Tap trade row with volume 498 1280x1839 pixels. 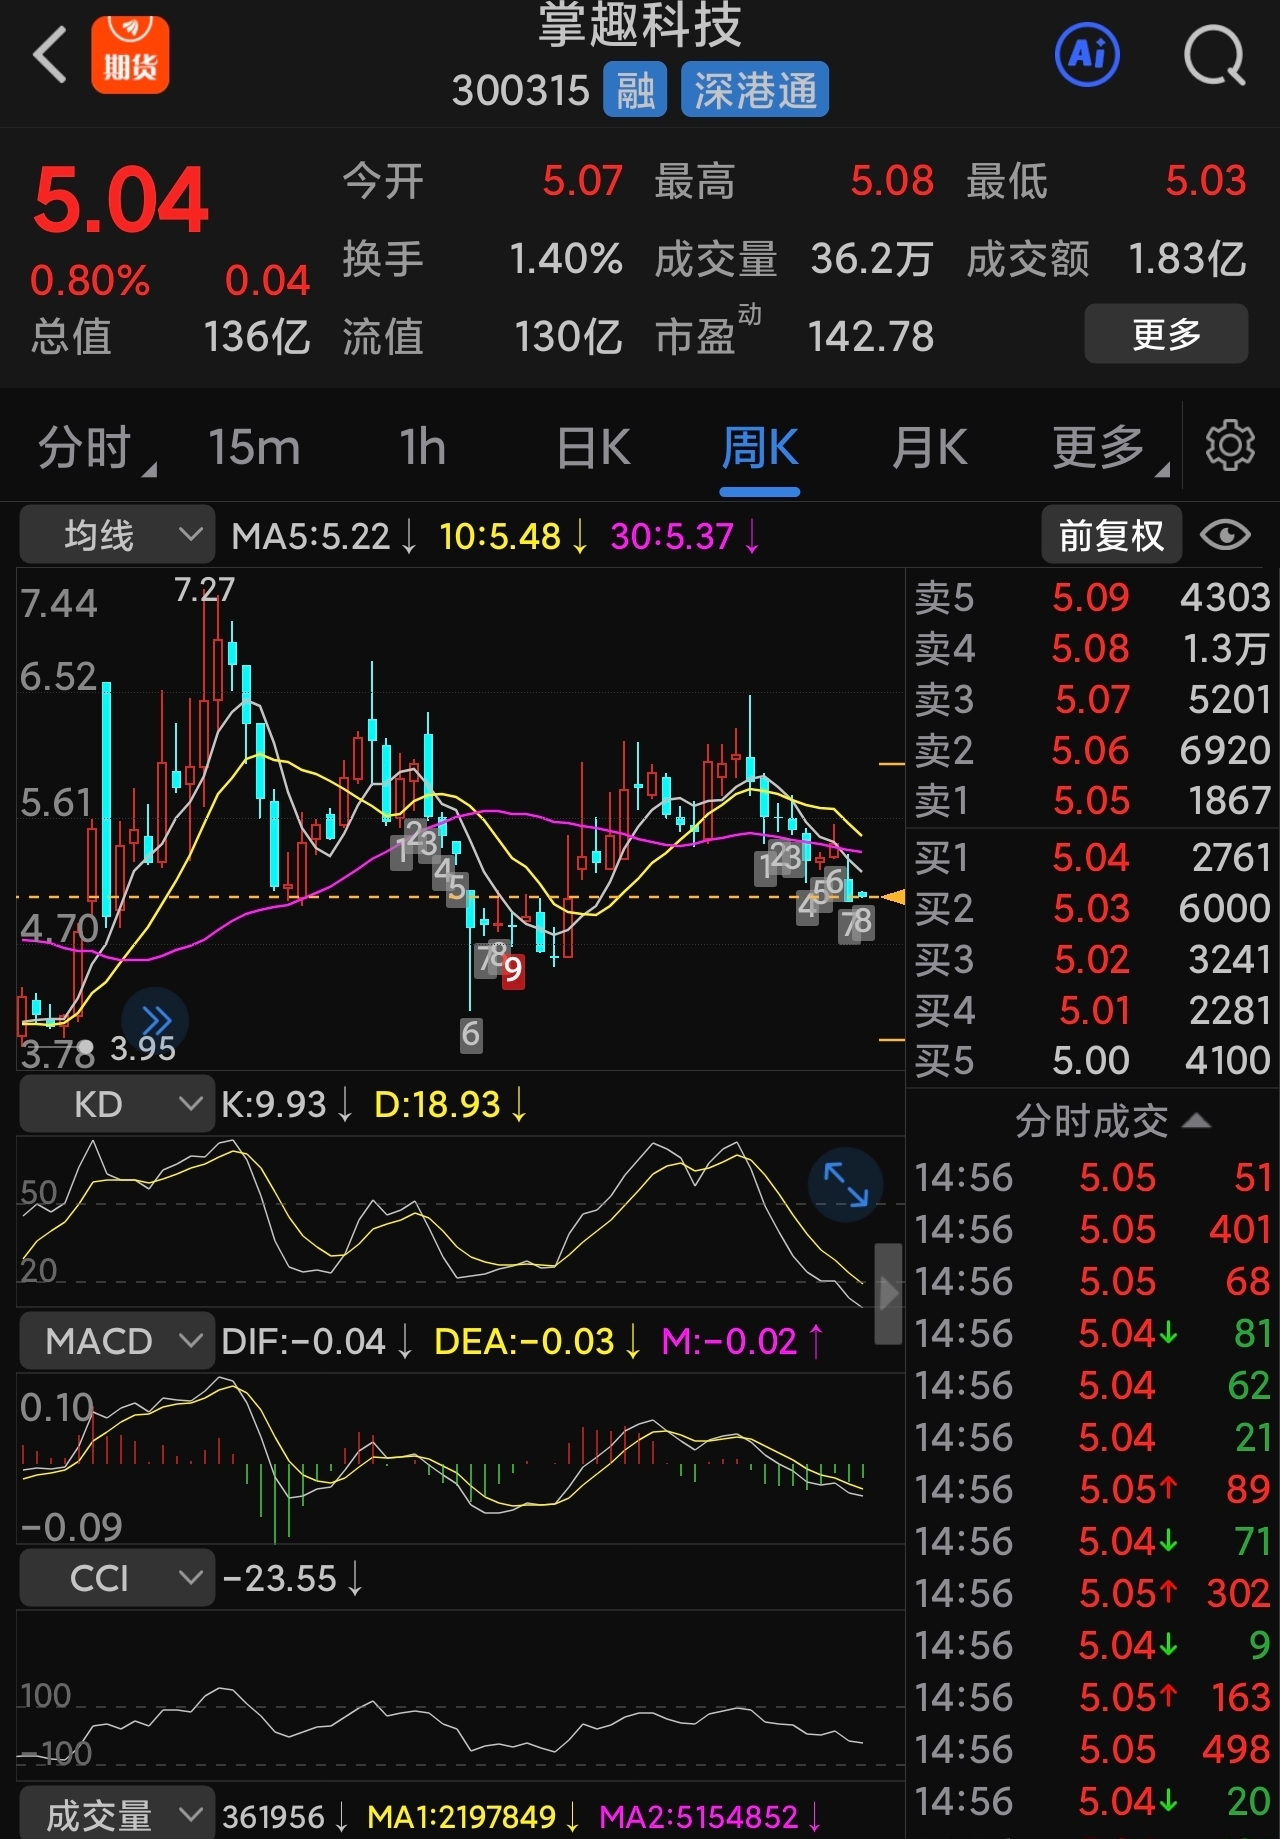(x=1092, y=1749)
